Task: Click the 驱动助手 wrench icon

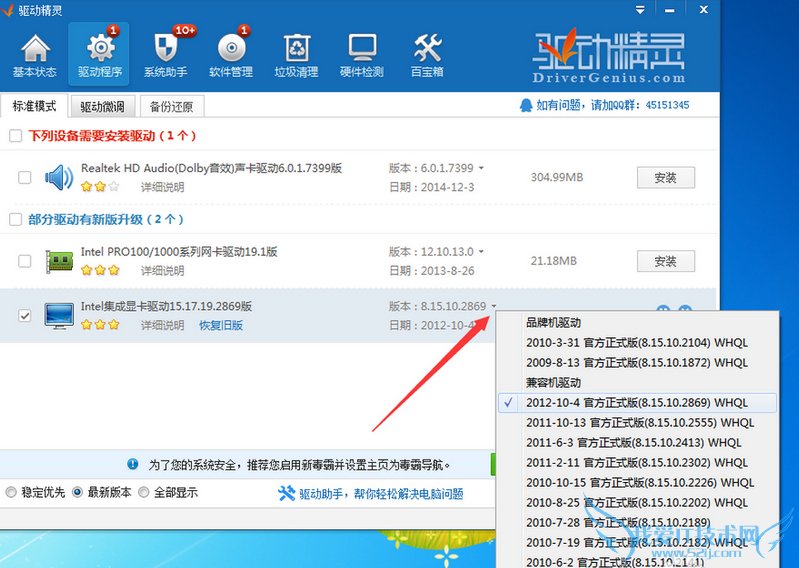Action: [x=286, y=493]
